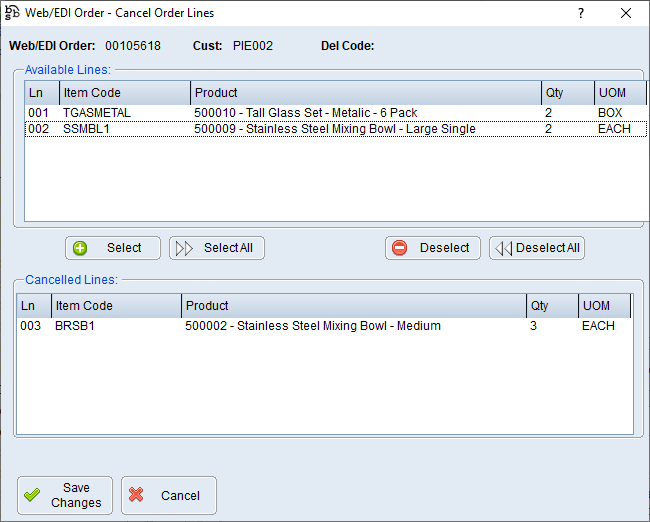Click the red minus Deselect button
This screenshot has height=522, width=650.
tap(432, 248)
